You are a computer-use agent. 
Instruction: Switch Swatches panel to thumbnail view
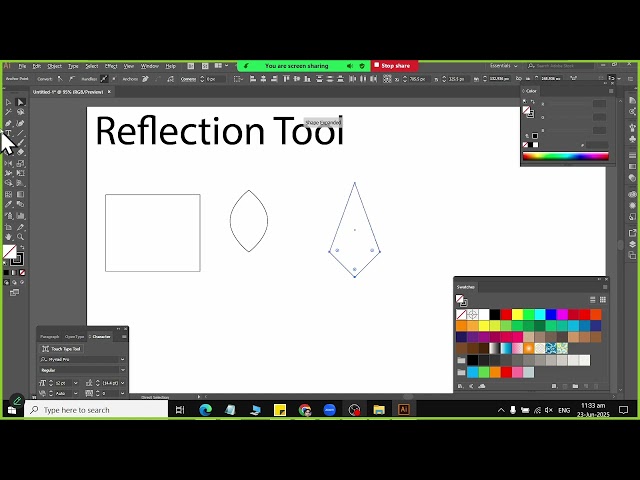tap(603, 300)
